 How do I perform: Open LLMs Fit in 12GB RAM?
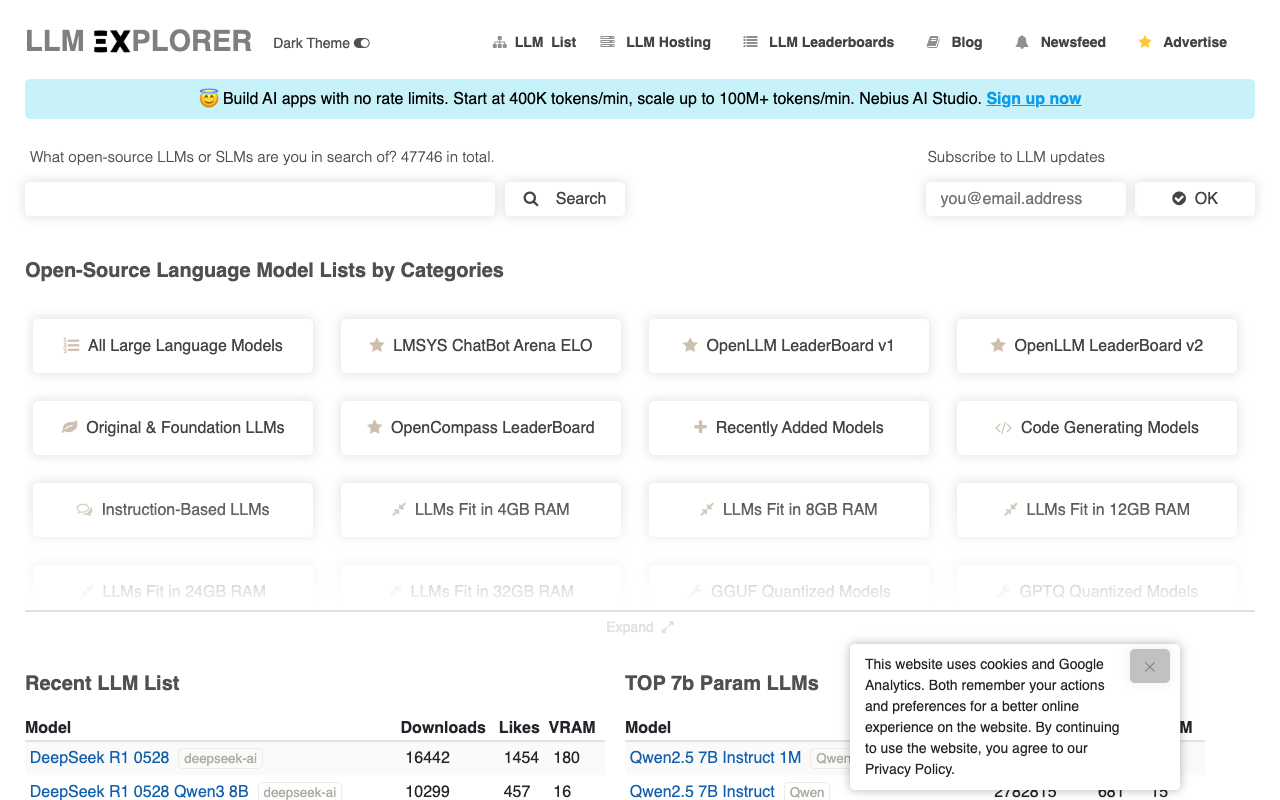pyautogui.click(x=1097, y=510)
